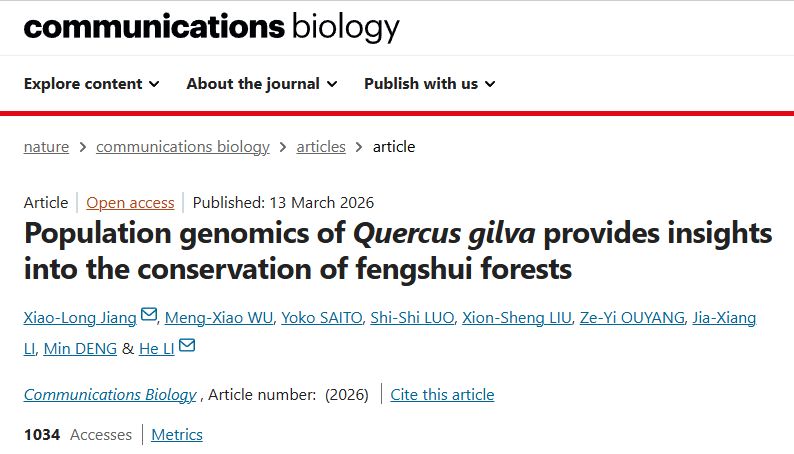The image size is (794, 454).
Task: Click the communications biology site logo
Action: click(211, 27)
